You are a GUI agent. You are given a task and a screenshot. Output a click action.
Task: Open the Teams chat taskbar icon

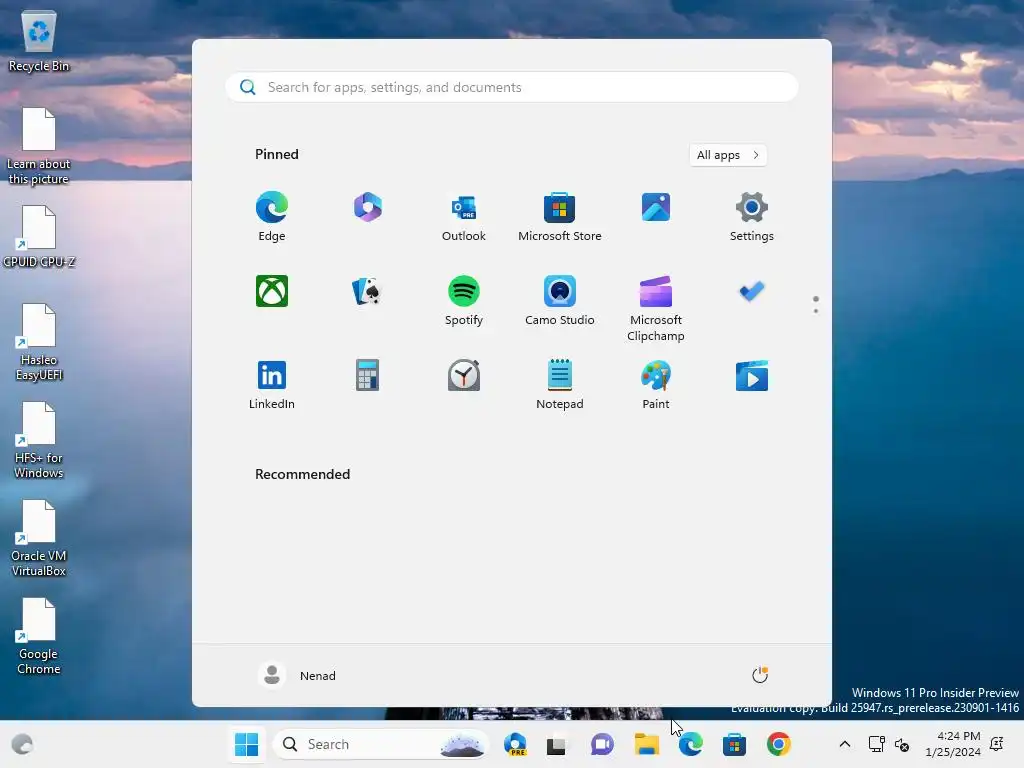(x=602, y=744)
